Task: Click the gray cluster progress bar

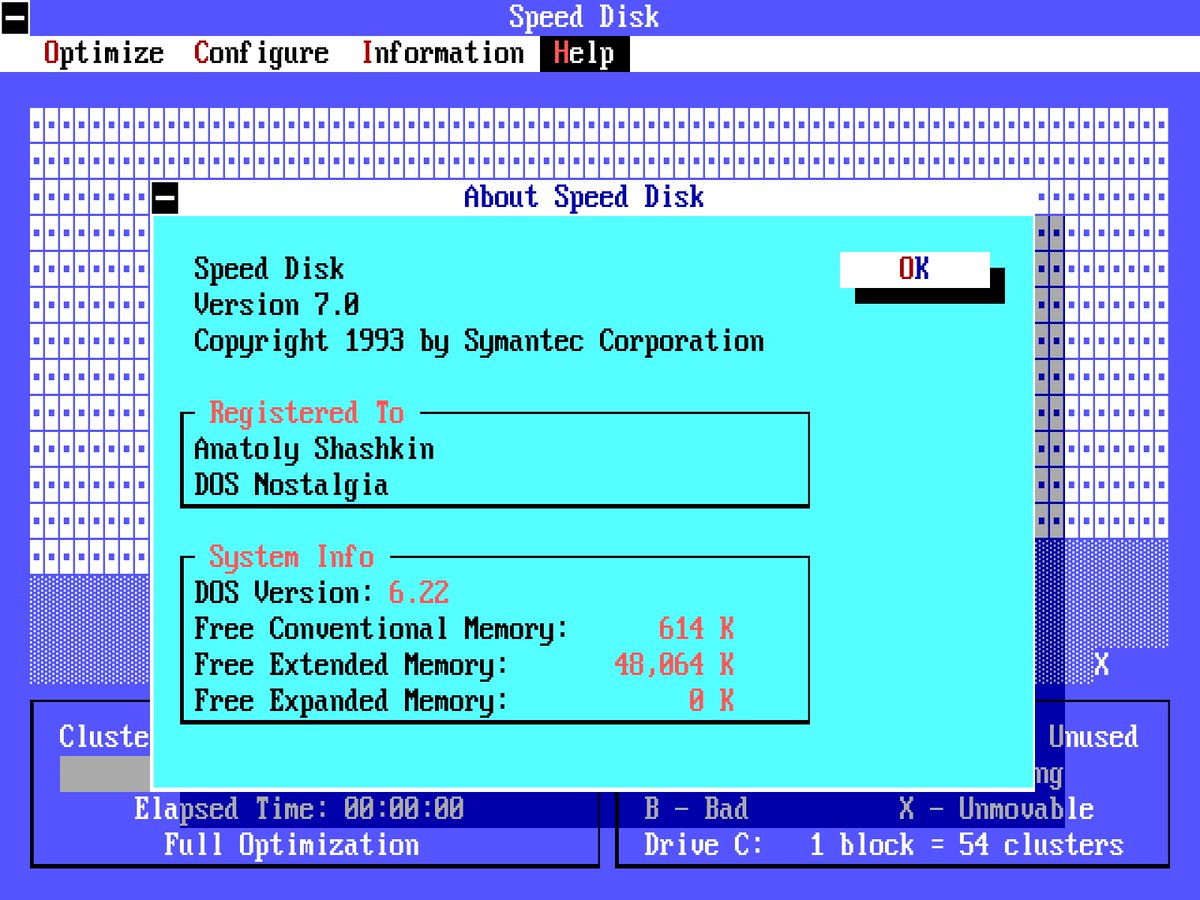Action: coord(105,774)
